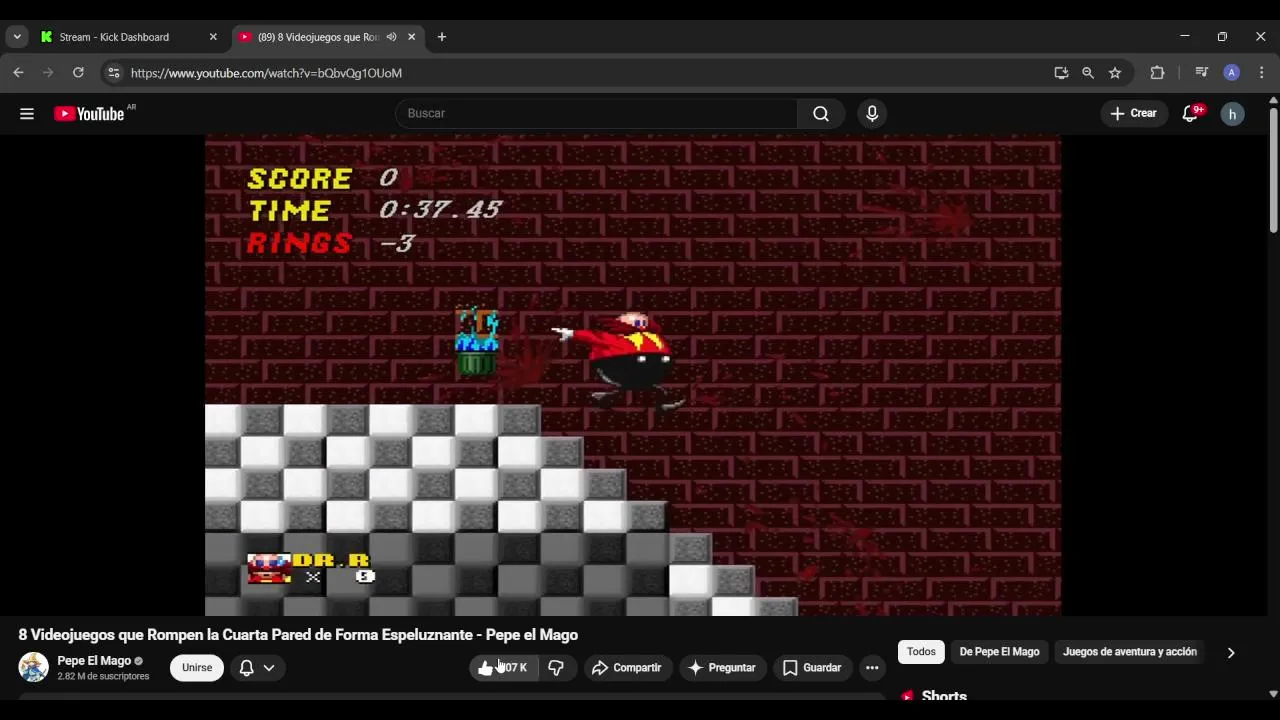
Task: Save the video with Guardar
Action: (x=813, y=668)
